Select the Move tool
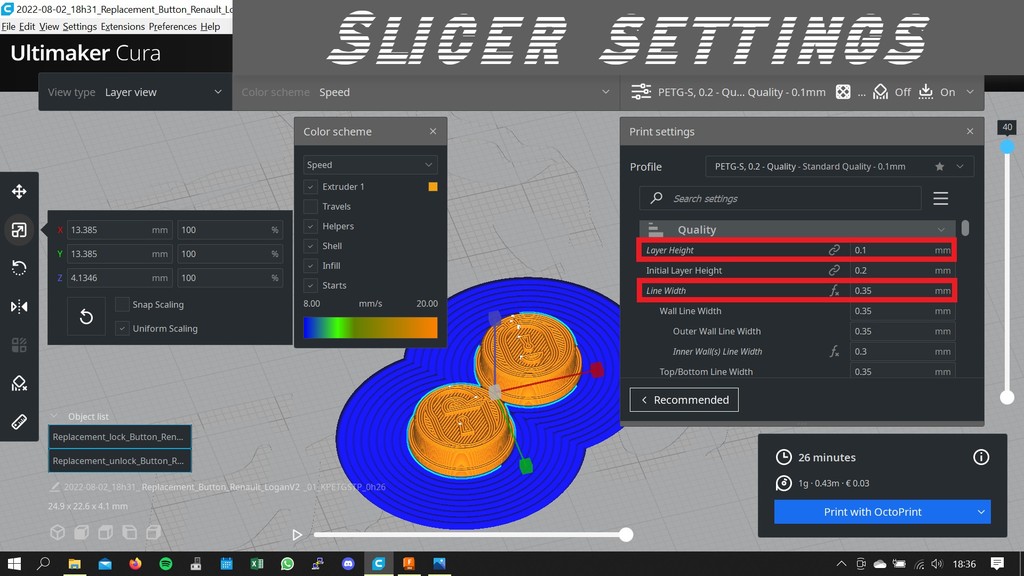The width and height of the screenshot is (1024, 576). point(19,191)
